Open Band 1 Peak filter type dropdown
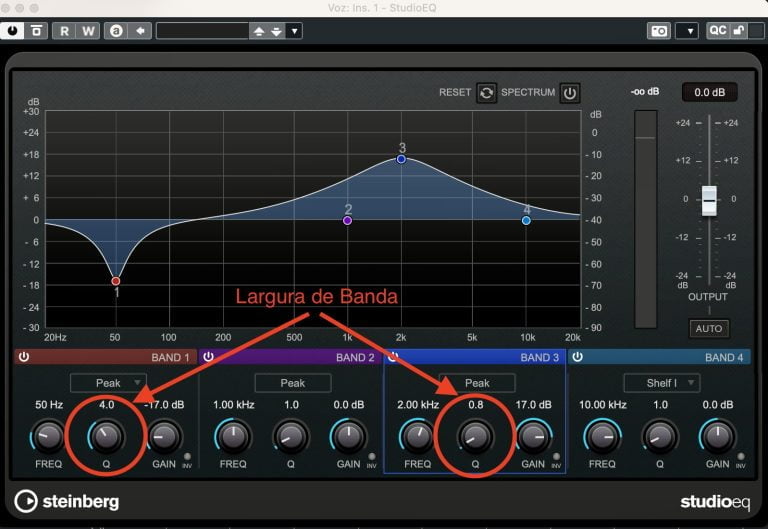 (108, 383)
